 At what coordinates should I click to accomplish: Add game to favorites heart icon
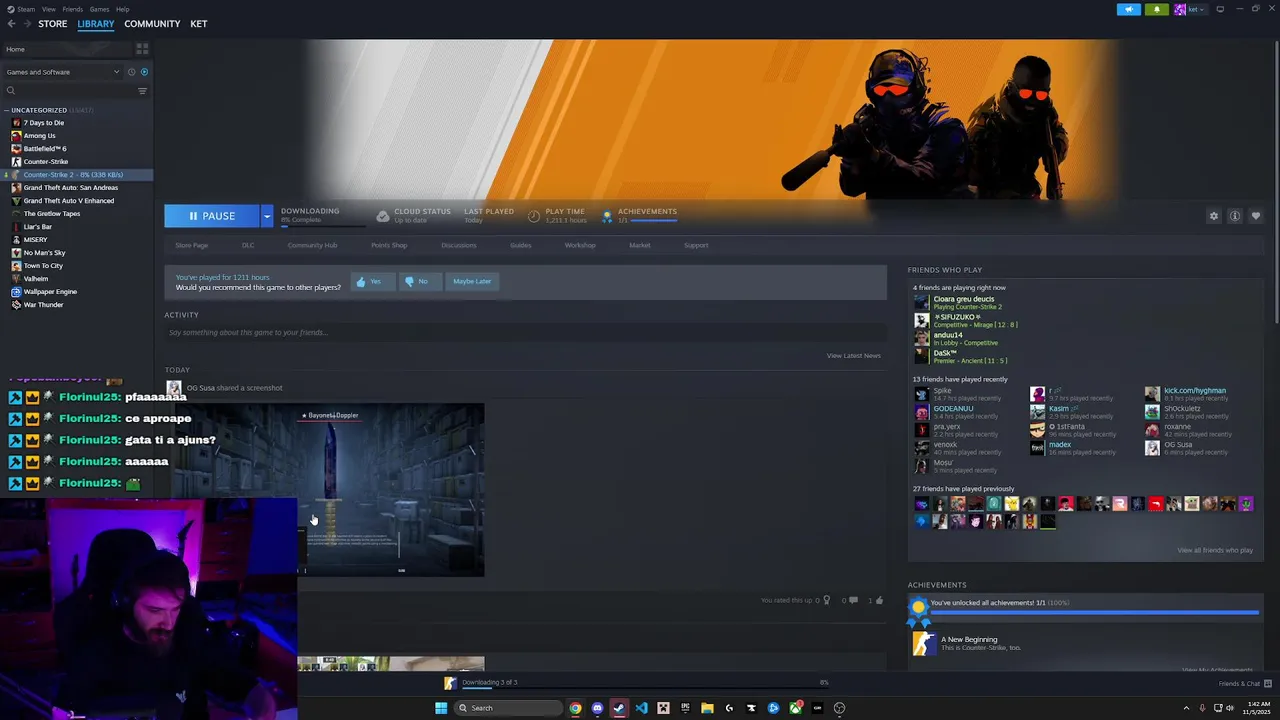[1256, 216]
